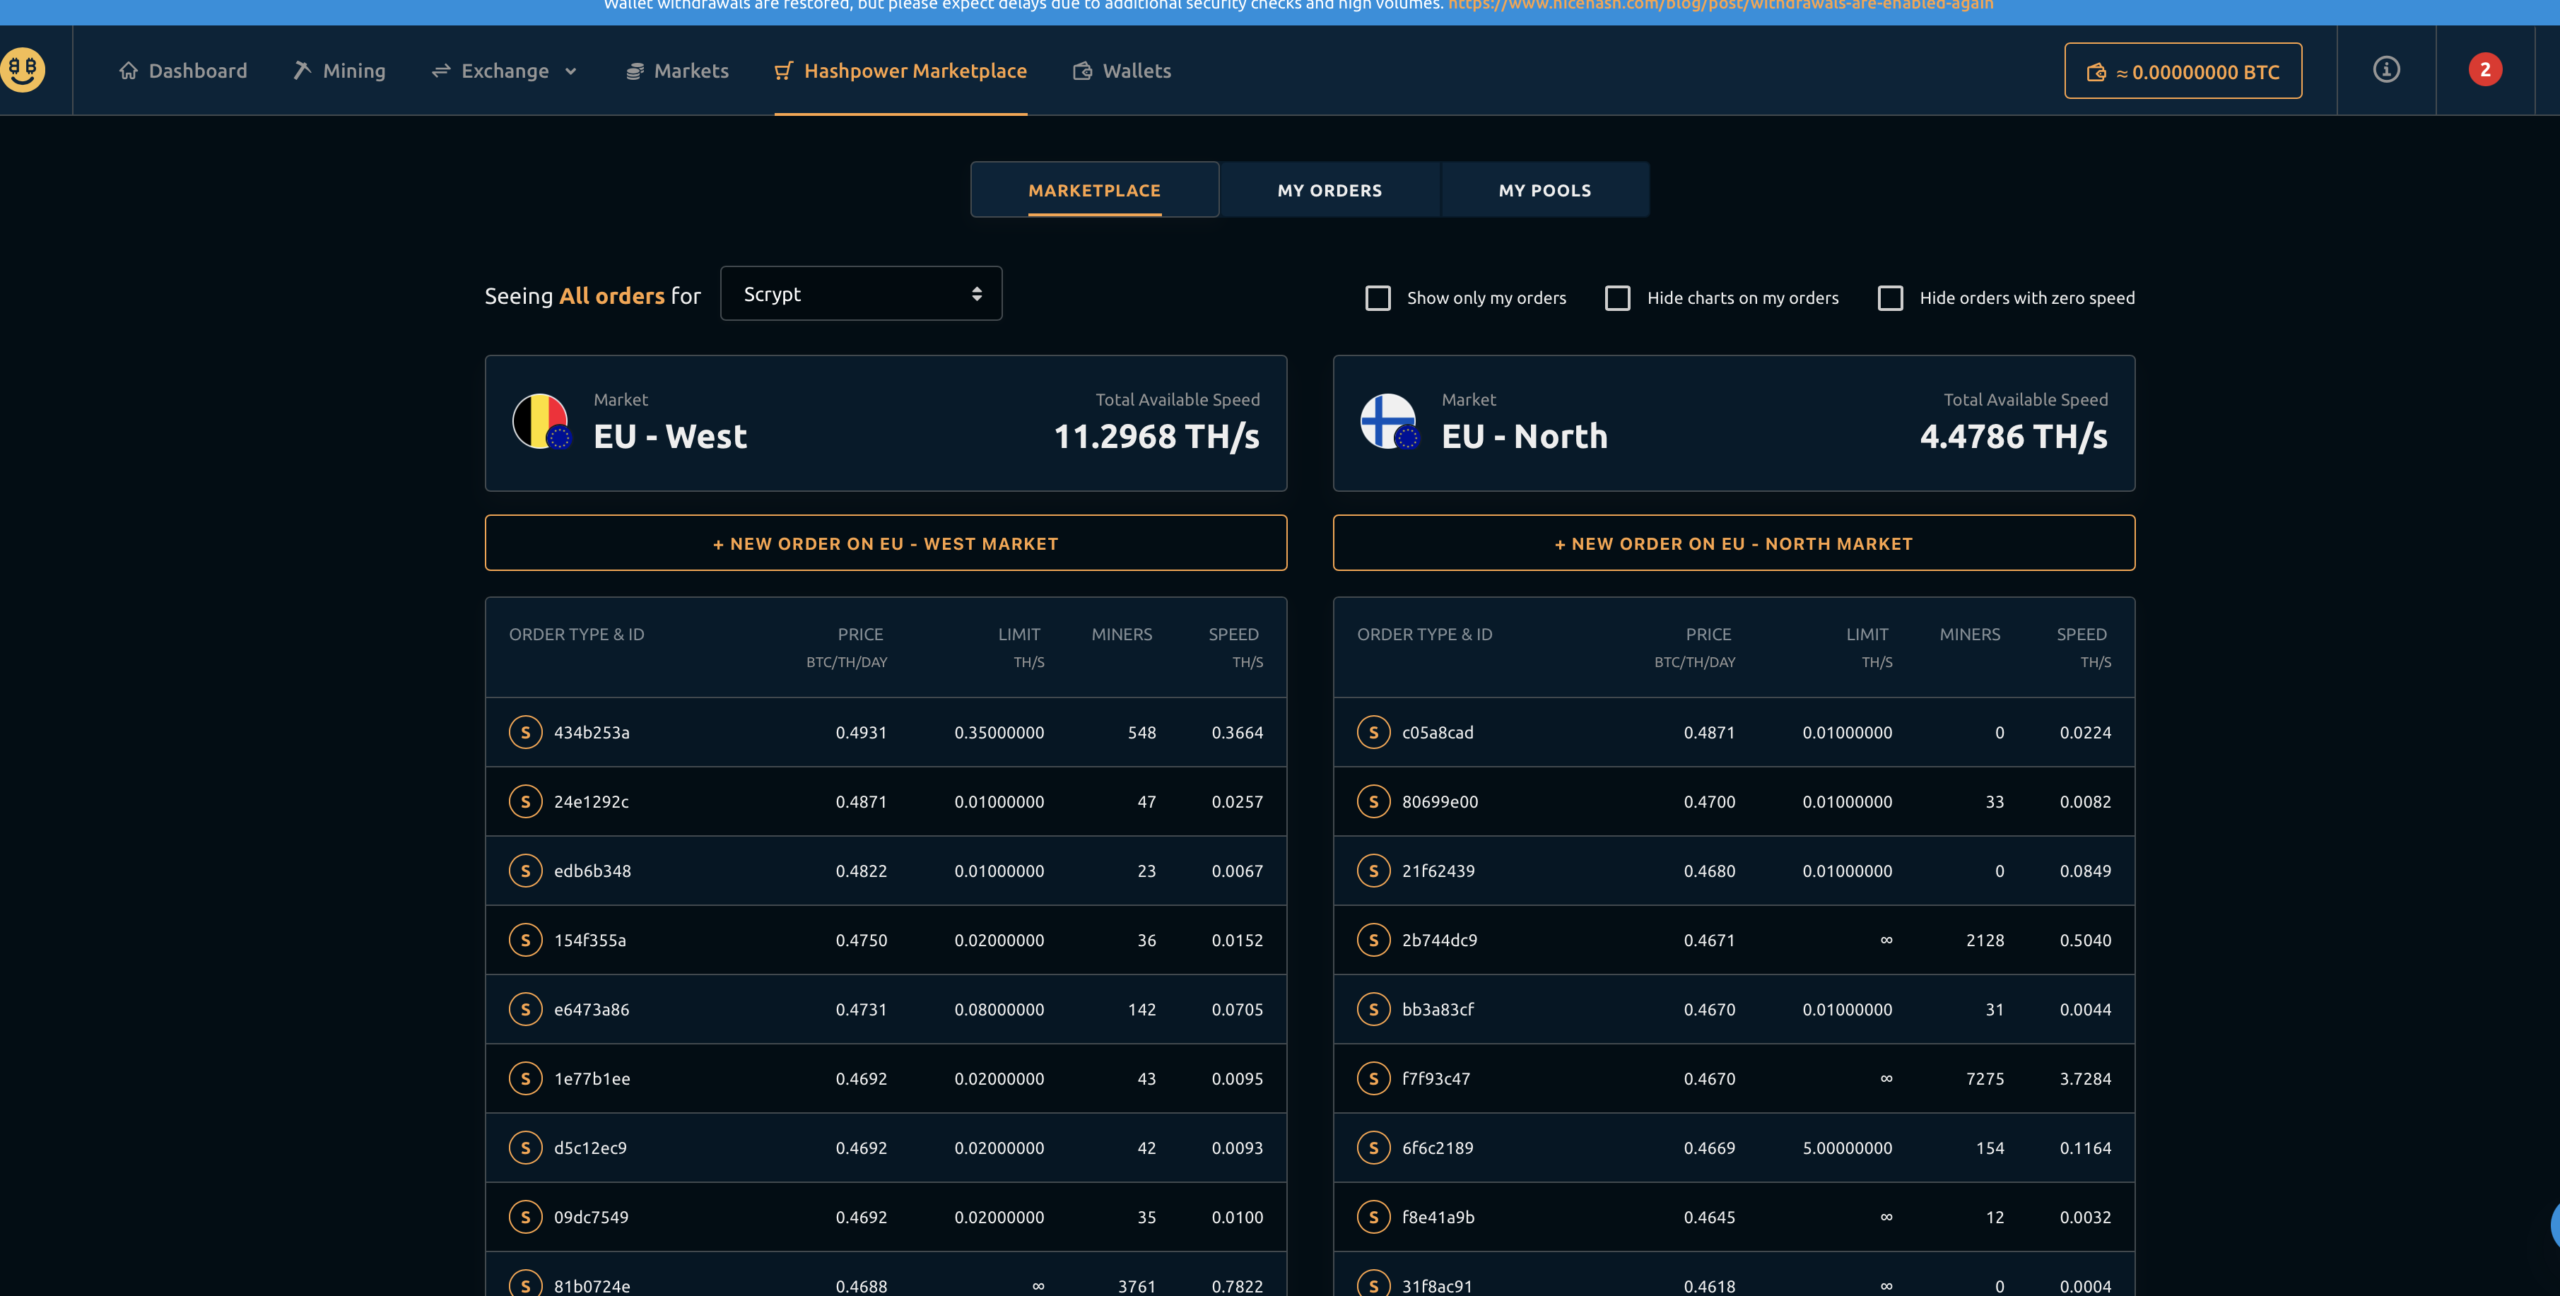
Task: Click the EU - North LIMIT column header
Action: (1867, 634)
